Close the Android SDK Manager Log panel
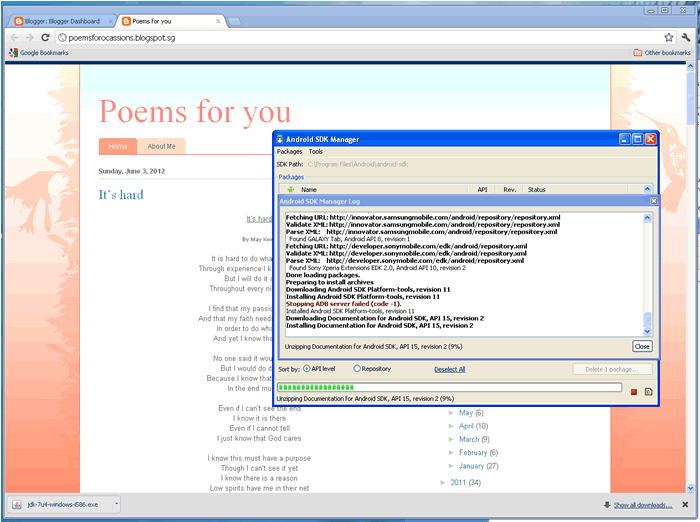This screenshot has height=522, width=700. pos(654,201)
